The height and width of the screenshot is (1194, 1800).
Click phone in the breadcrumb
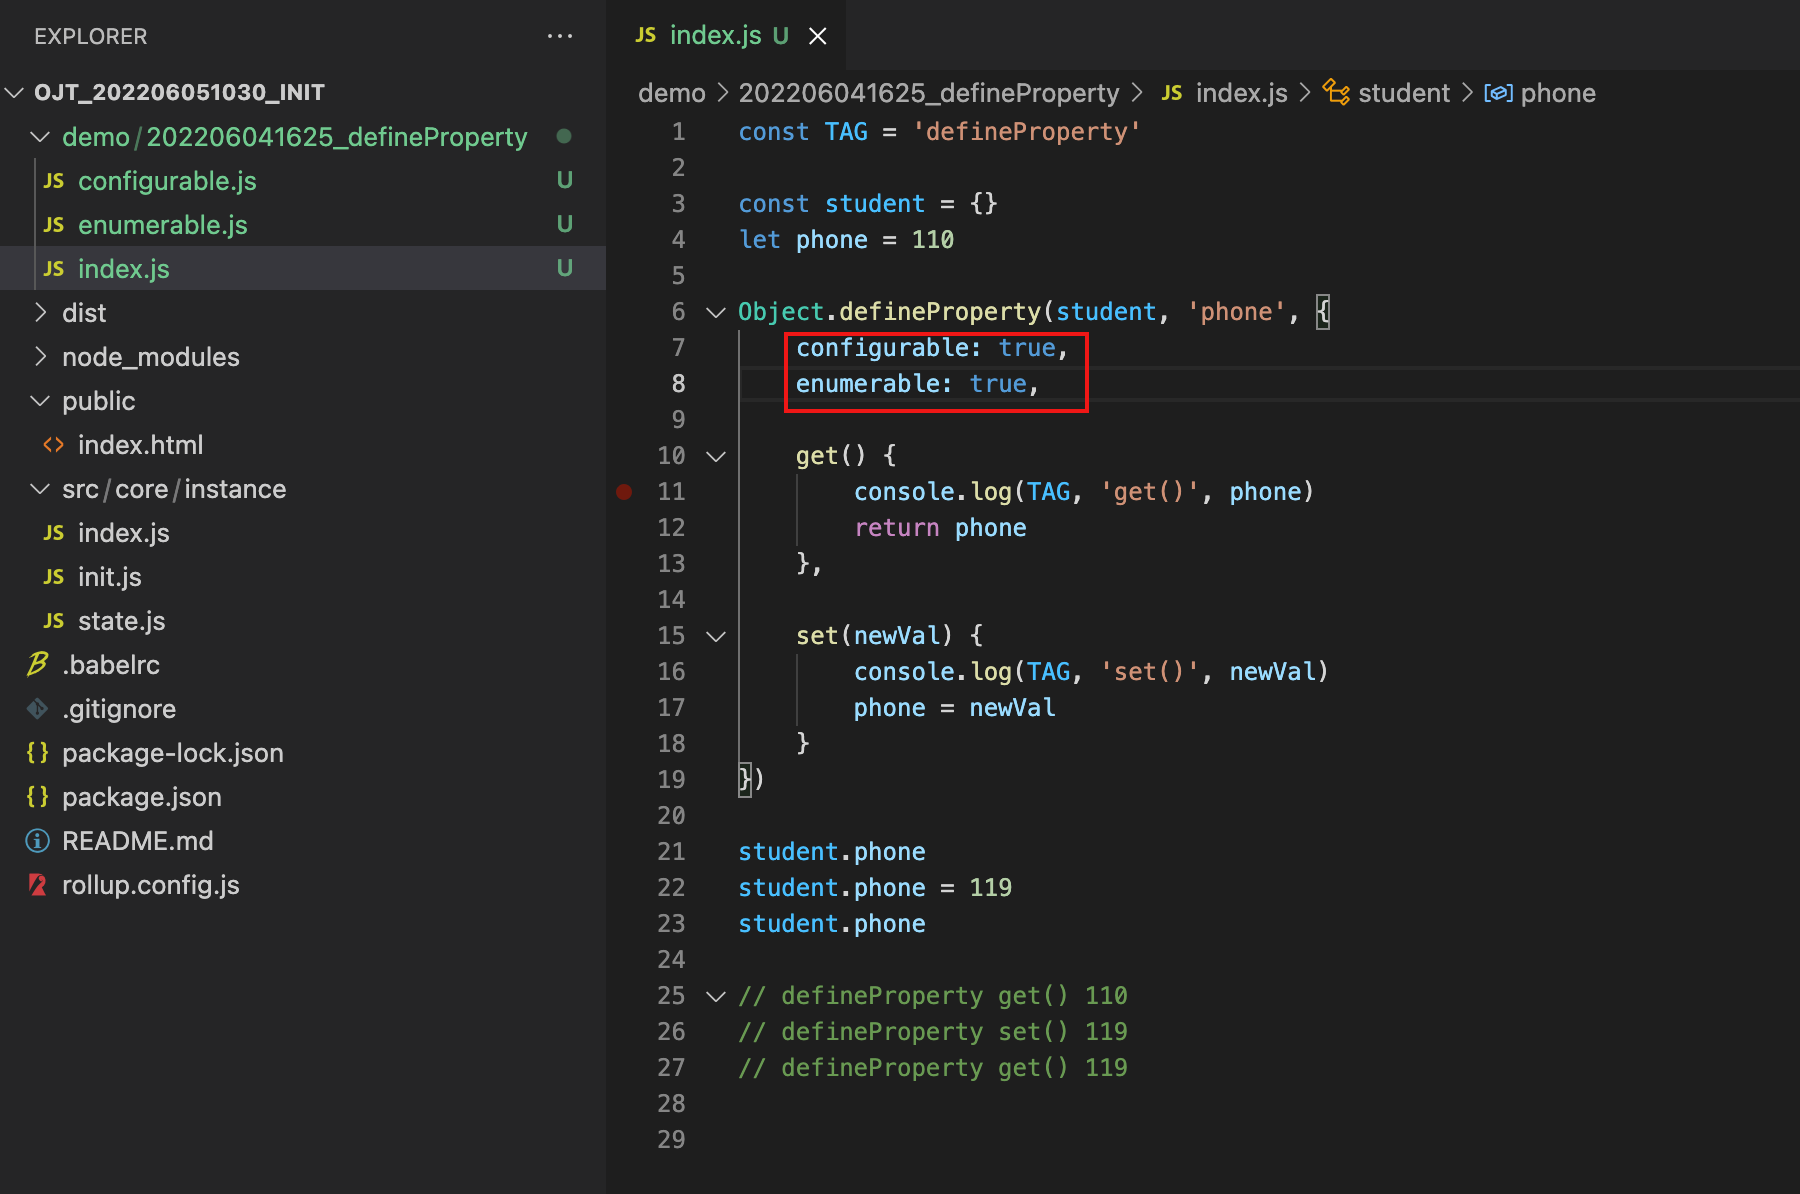[x=1558, y=93]
